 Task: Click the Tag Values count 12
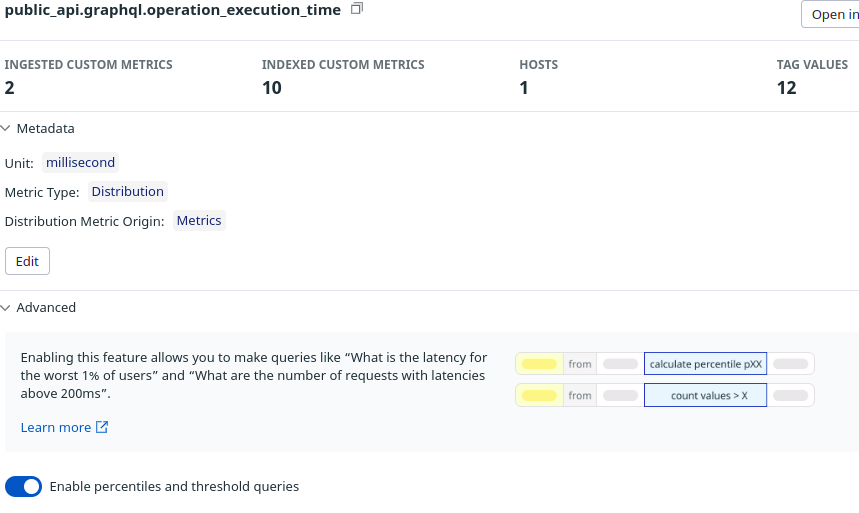tap(786, 88)
